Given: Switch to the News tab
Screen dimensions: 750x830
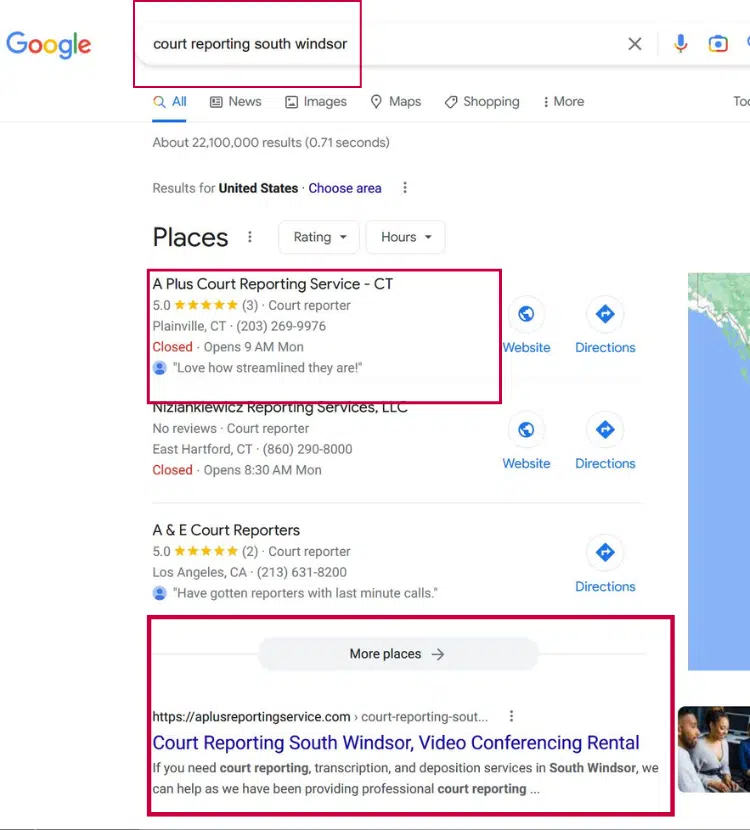Looking at the screenshot, I should point(236,101).
